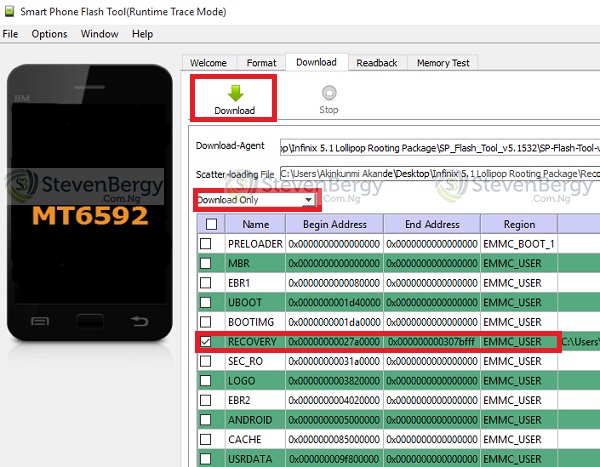Check the LOGO partition checkbox
The width and height of the screenshot is (600, 467).
[x=205, y=380]
